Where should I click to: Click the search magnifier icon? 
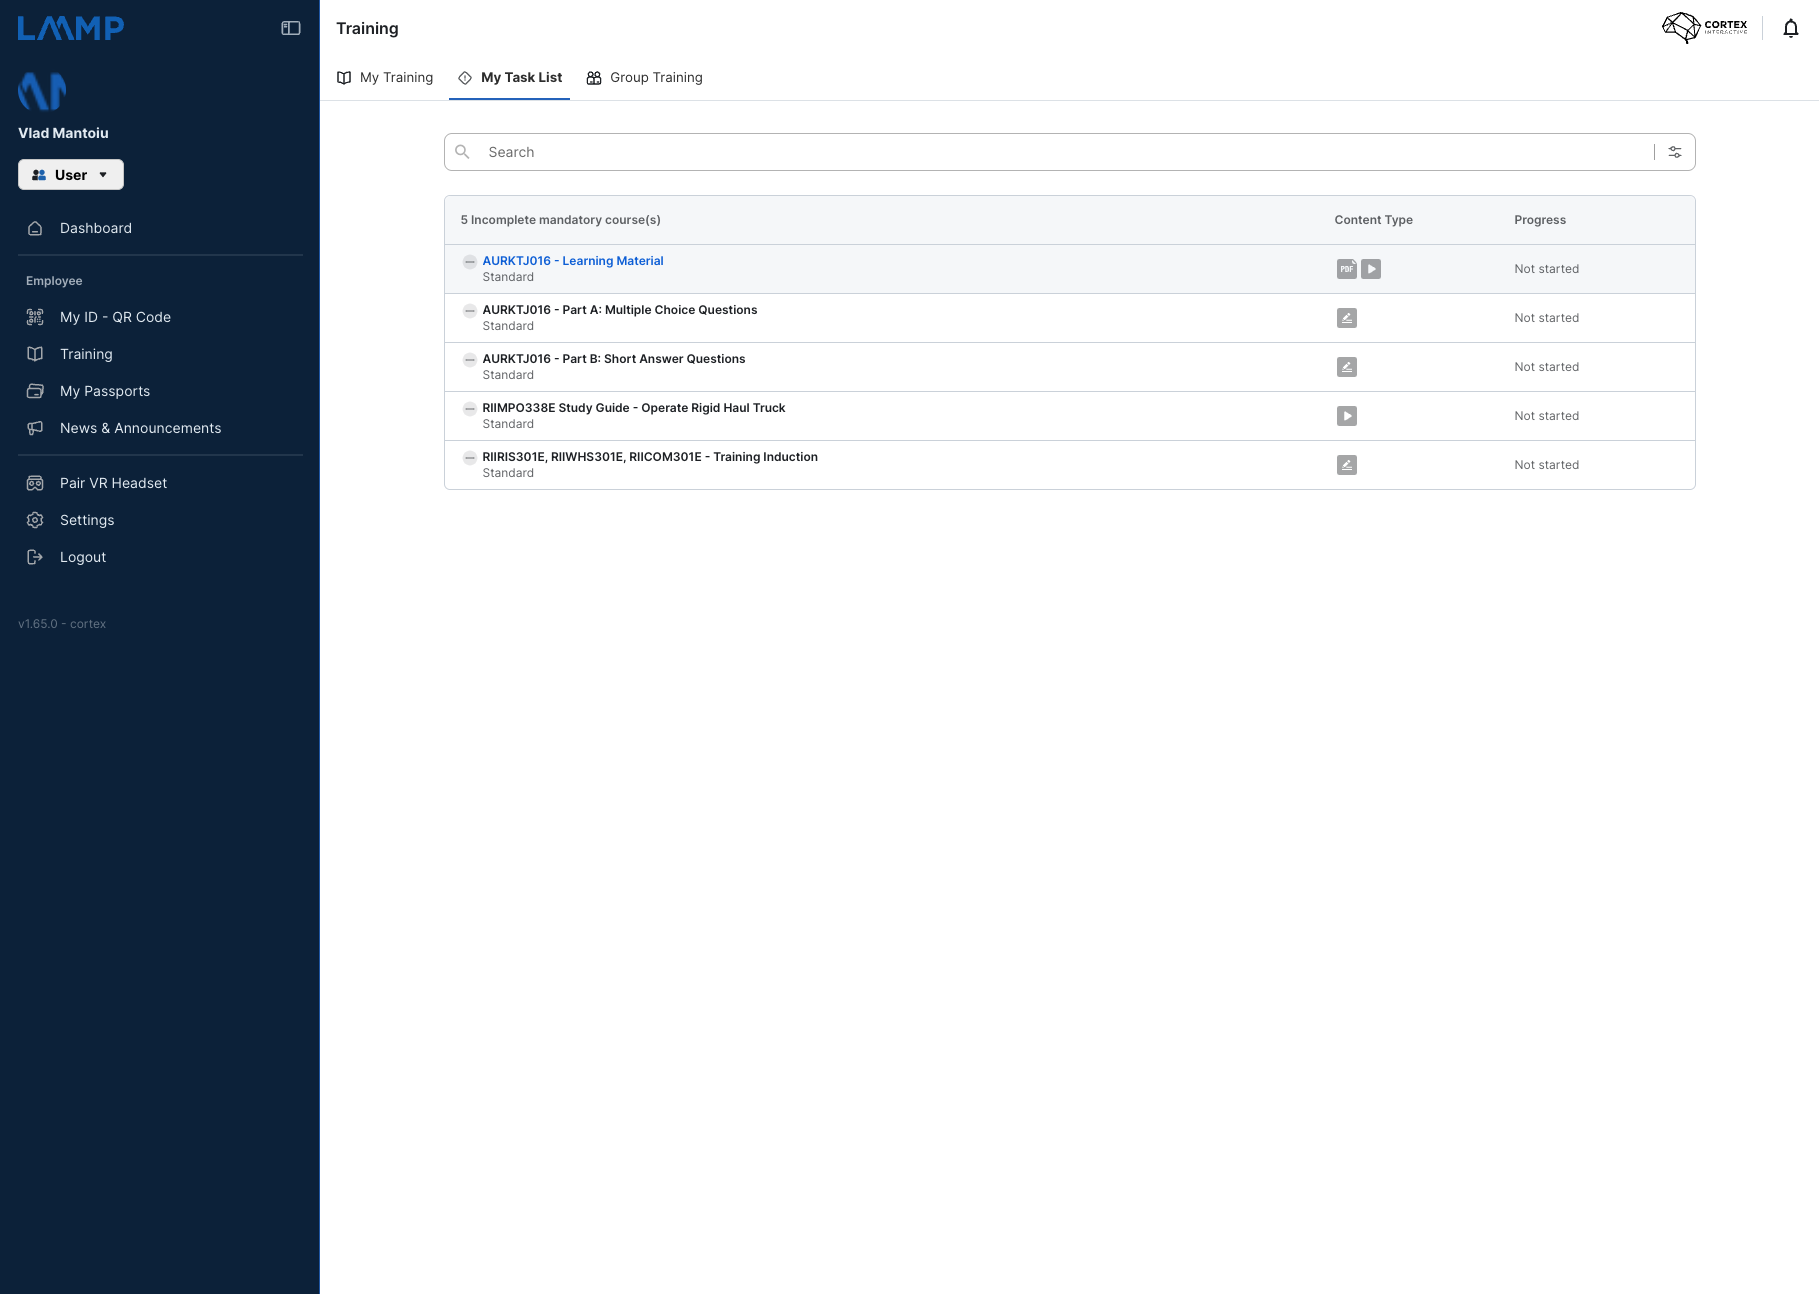[462, 152]
